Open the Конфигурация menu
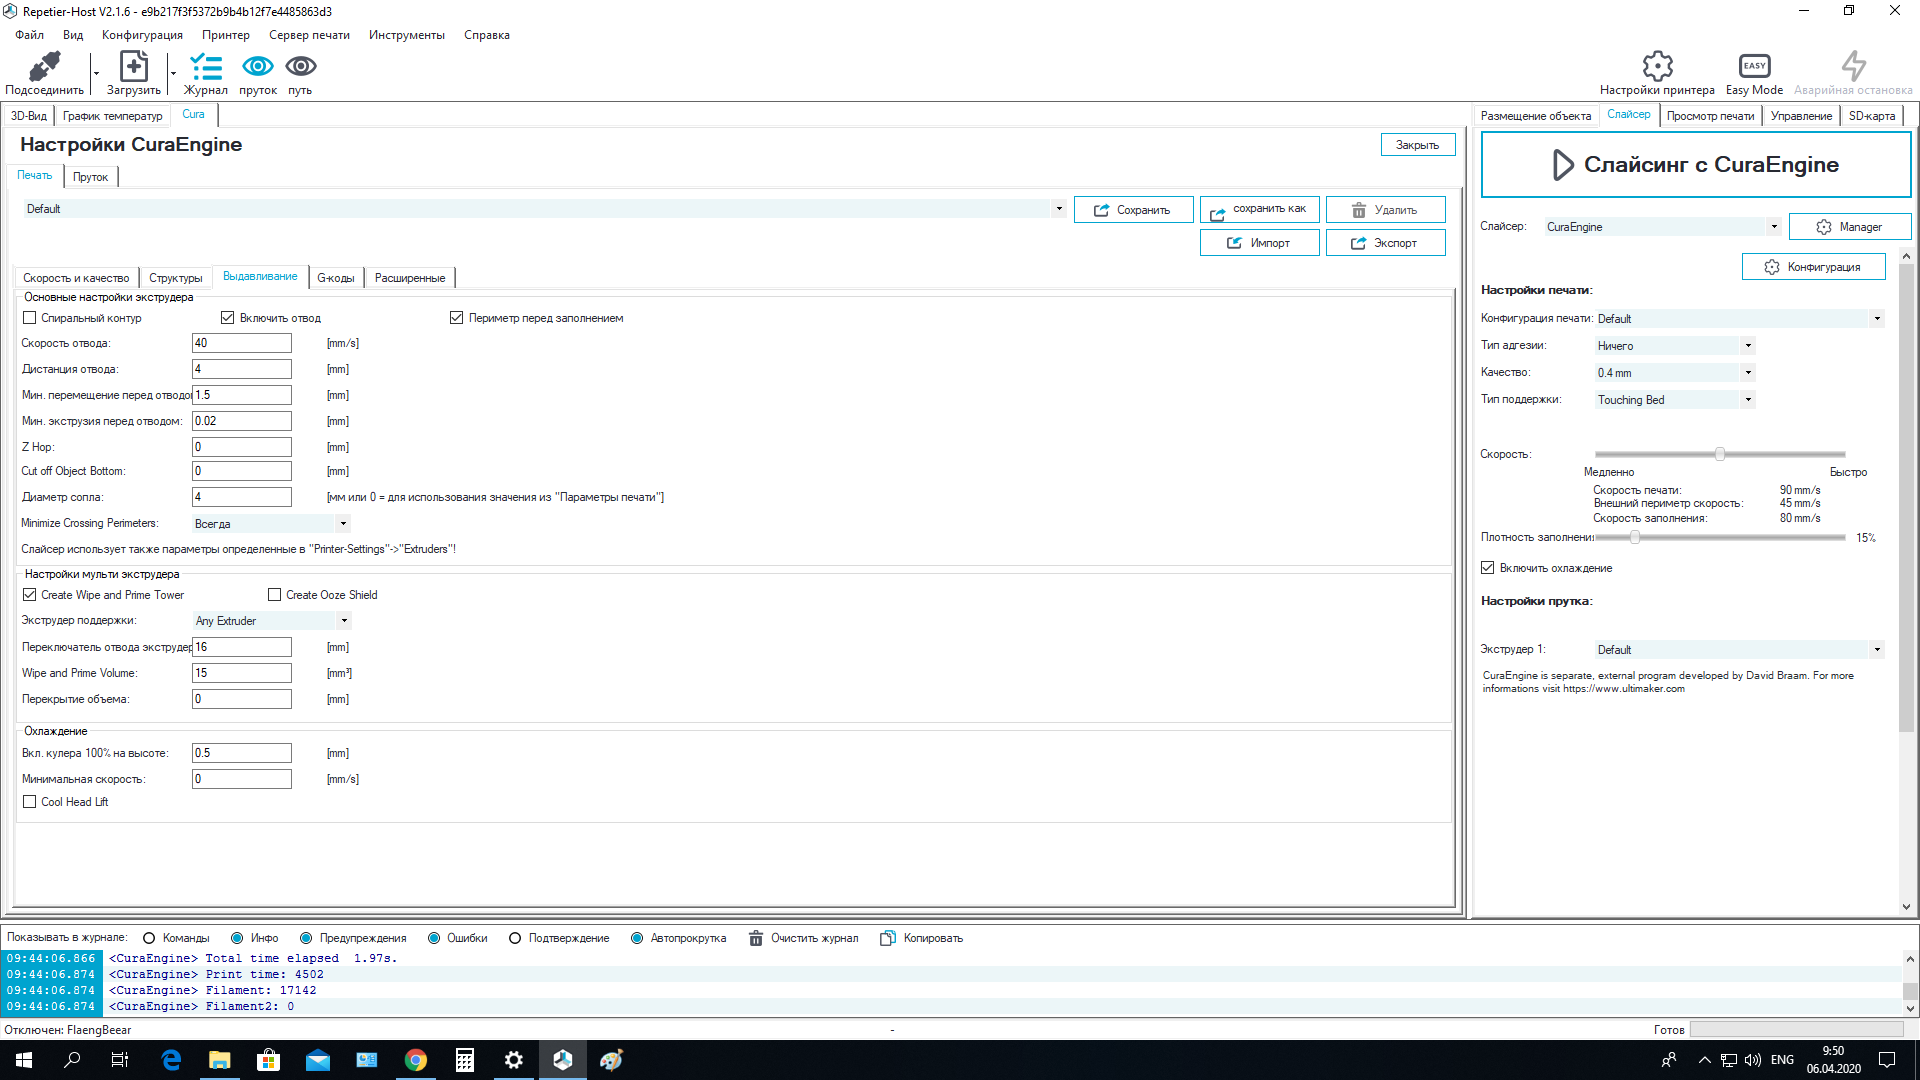 (x=142, y=35)
